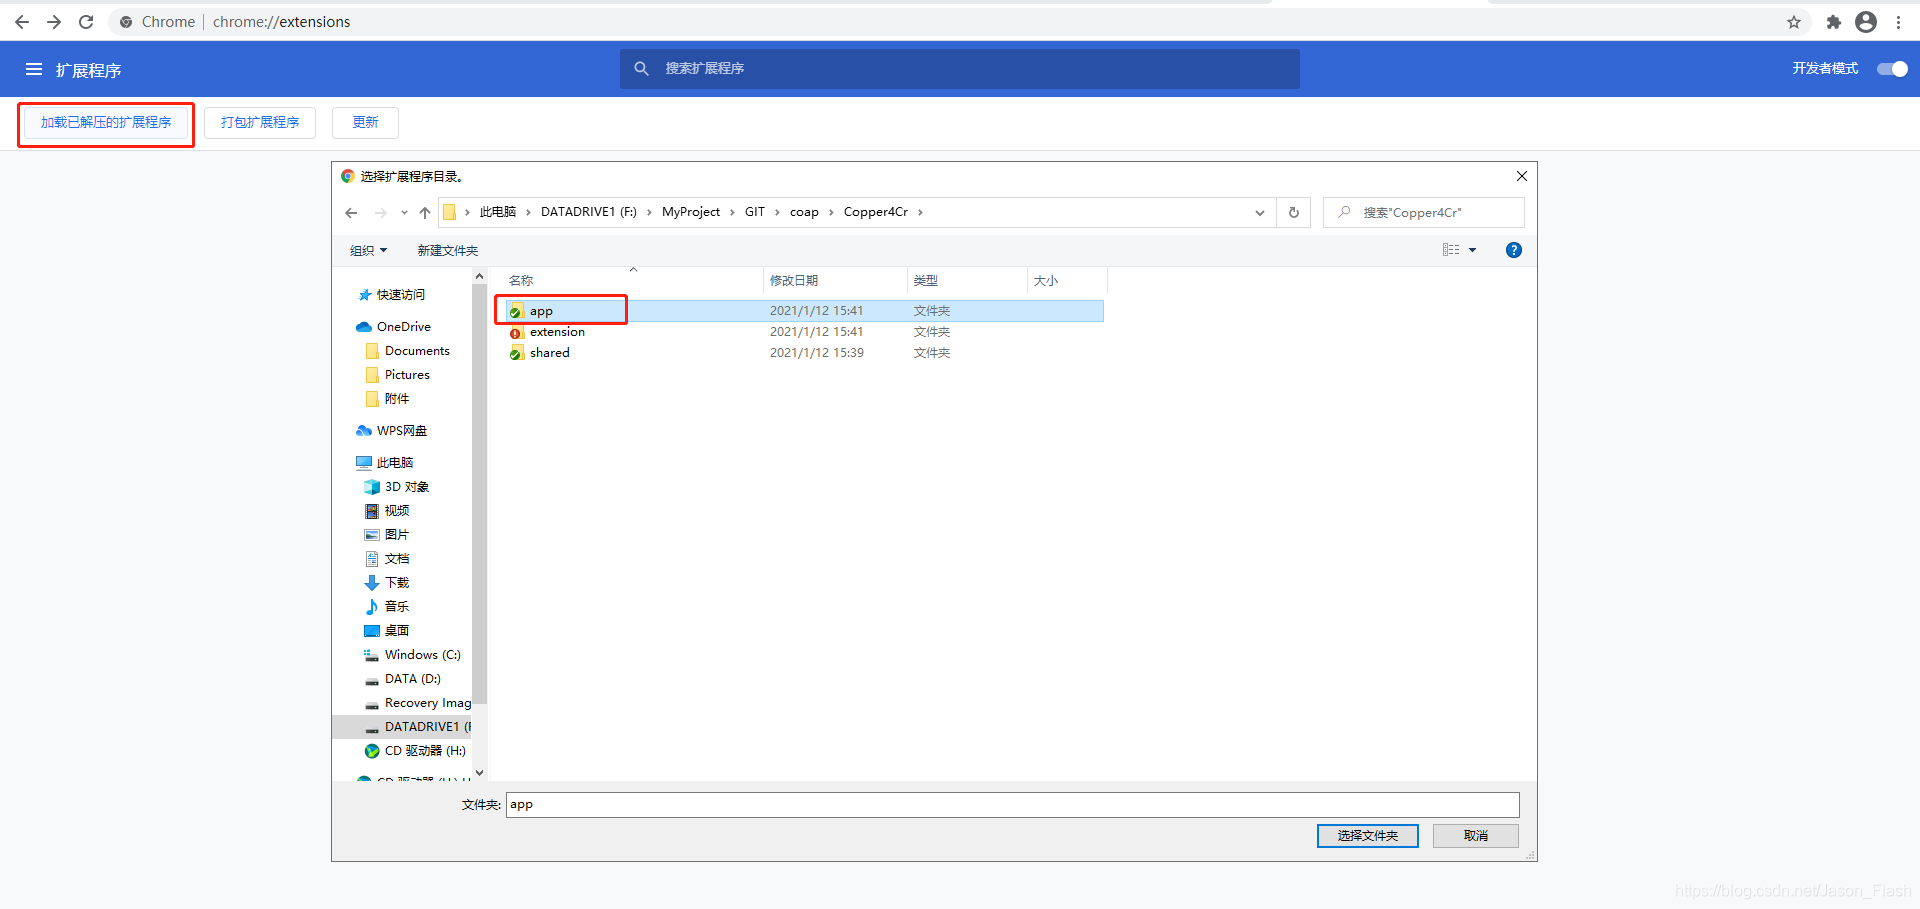
Task: Open Documents under OneDrive
Action: (x=417, y=351)
